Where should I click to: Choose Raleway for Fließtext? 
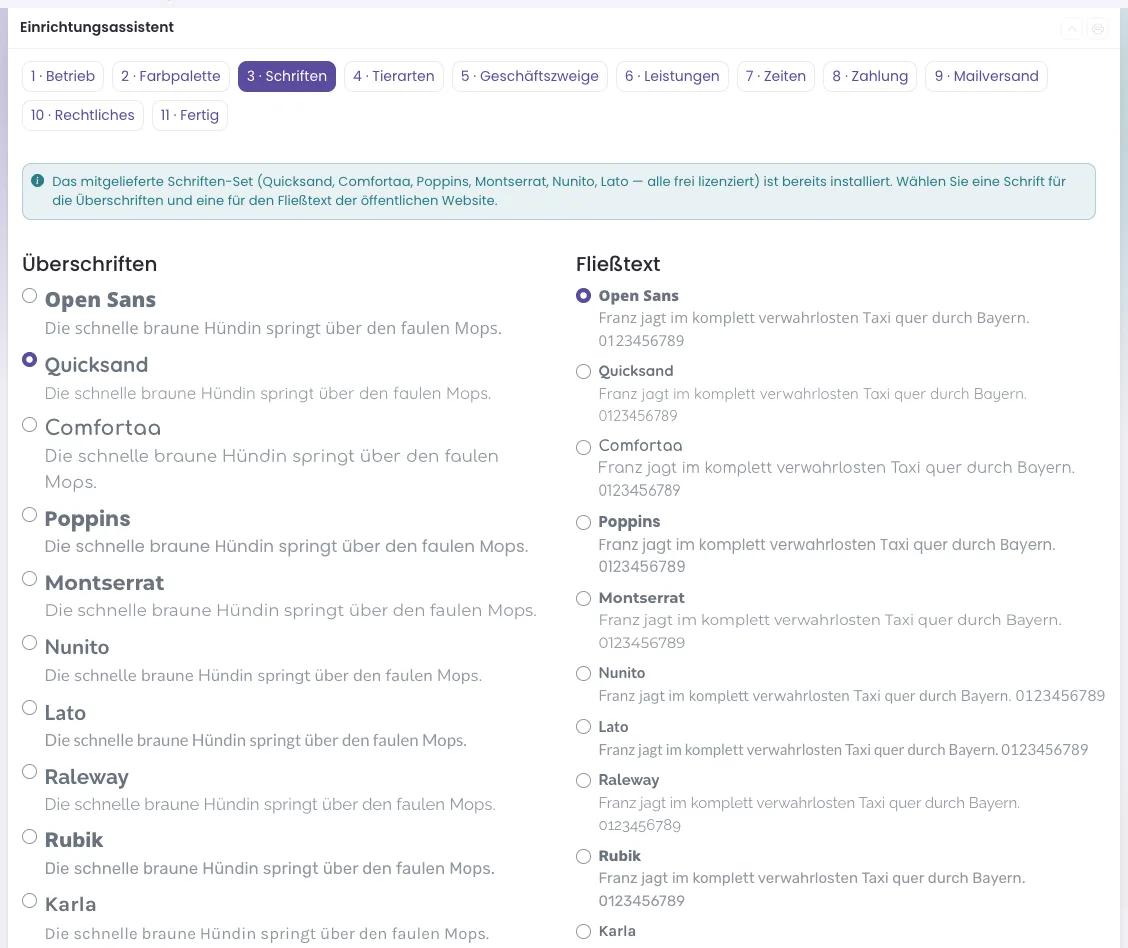tap(583, 780)
